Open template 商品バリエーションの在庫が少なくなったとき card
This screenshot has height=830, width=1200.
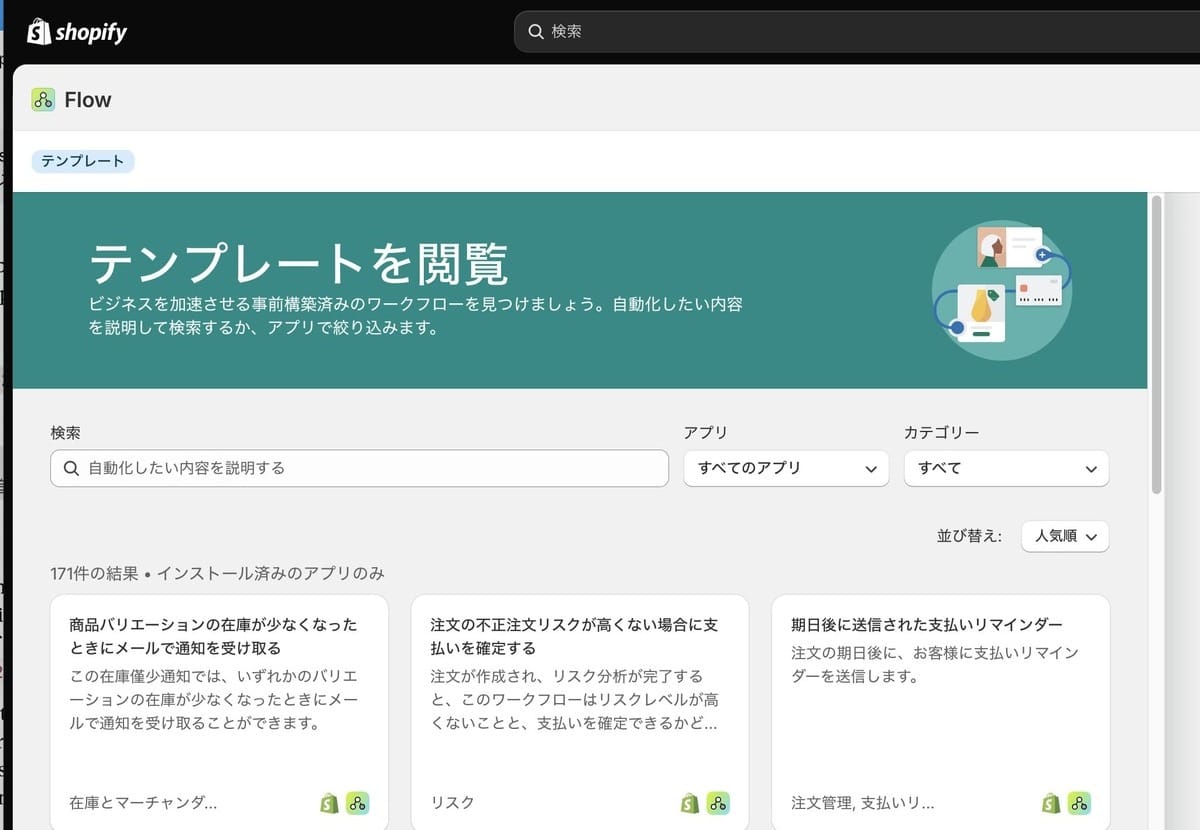click(219, 712)
